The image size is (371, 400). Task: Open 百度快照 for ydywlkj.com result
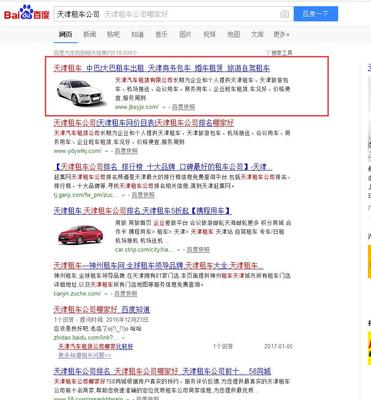click(x=126, y=151)
